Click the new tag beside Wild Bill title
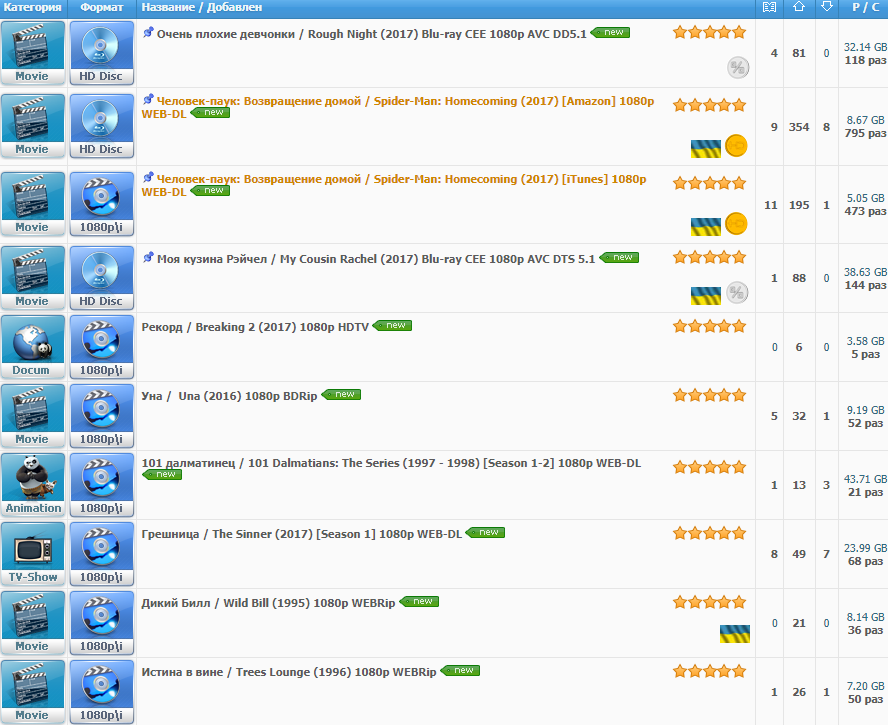This screenshot has width=888, height=725. pos(420,602)
